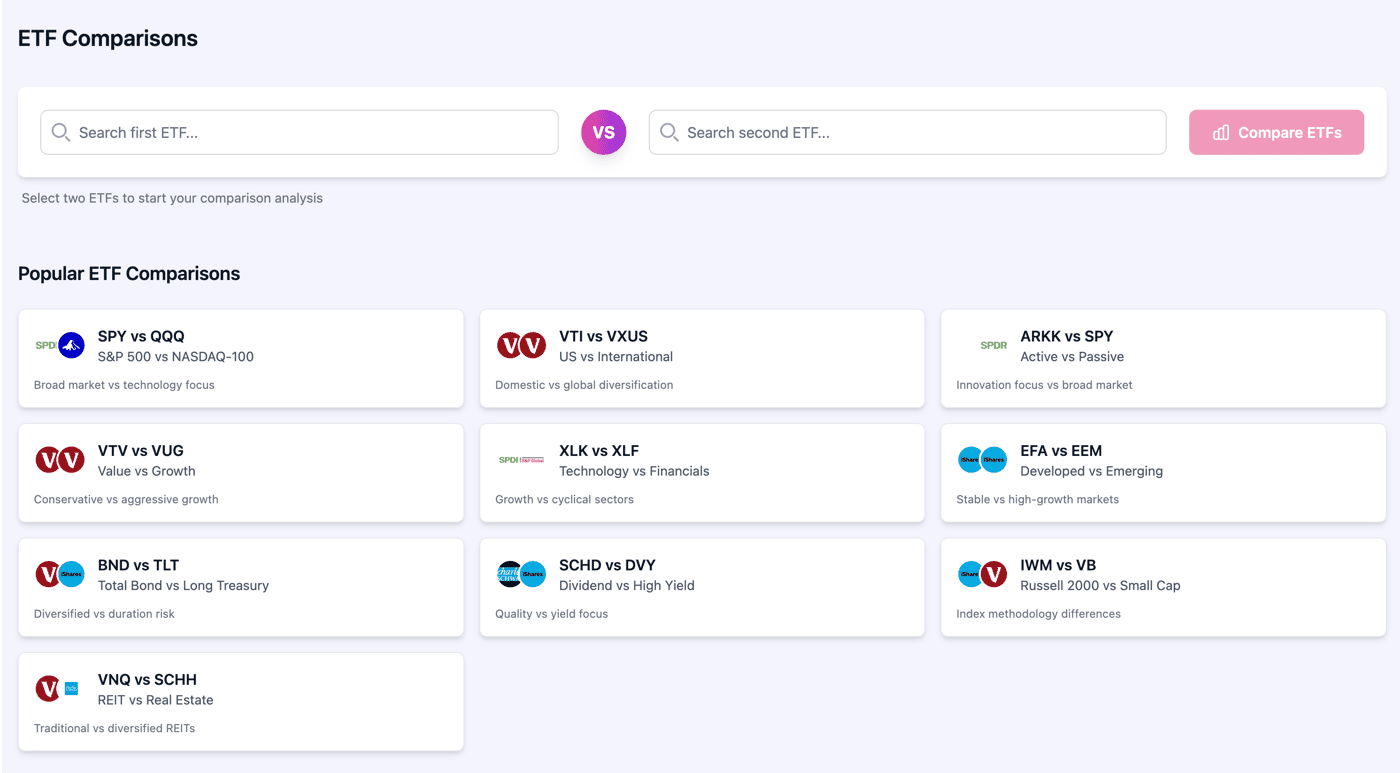Click 'Conservative vs aggressive growth' text

coord(126,499)
